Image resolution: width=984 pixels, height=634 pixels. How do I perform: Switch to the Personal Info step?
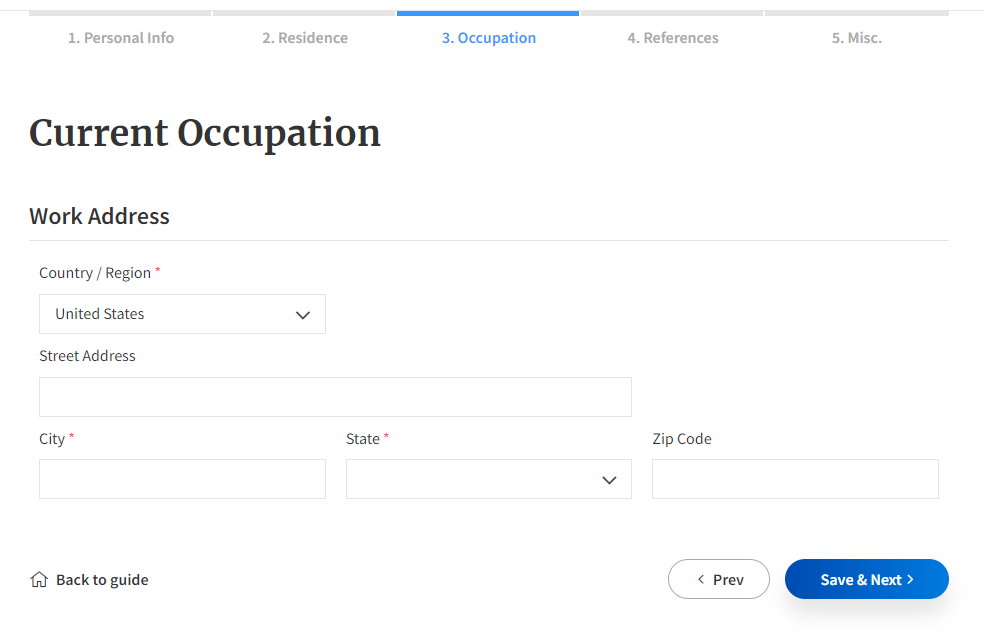(120, 38)
